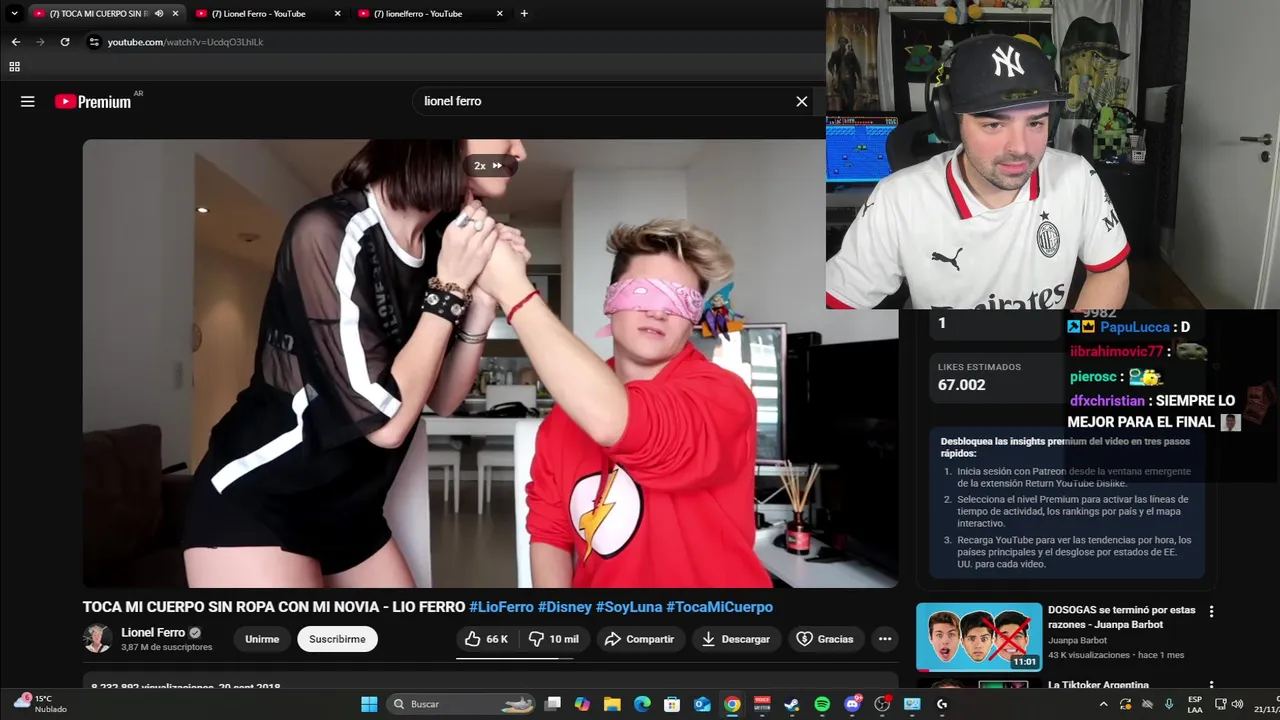
Task: View site information icon in address bar
Action: 94,42
